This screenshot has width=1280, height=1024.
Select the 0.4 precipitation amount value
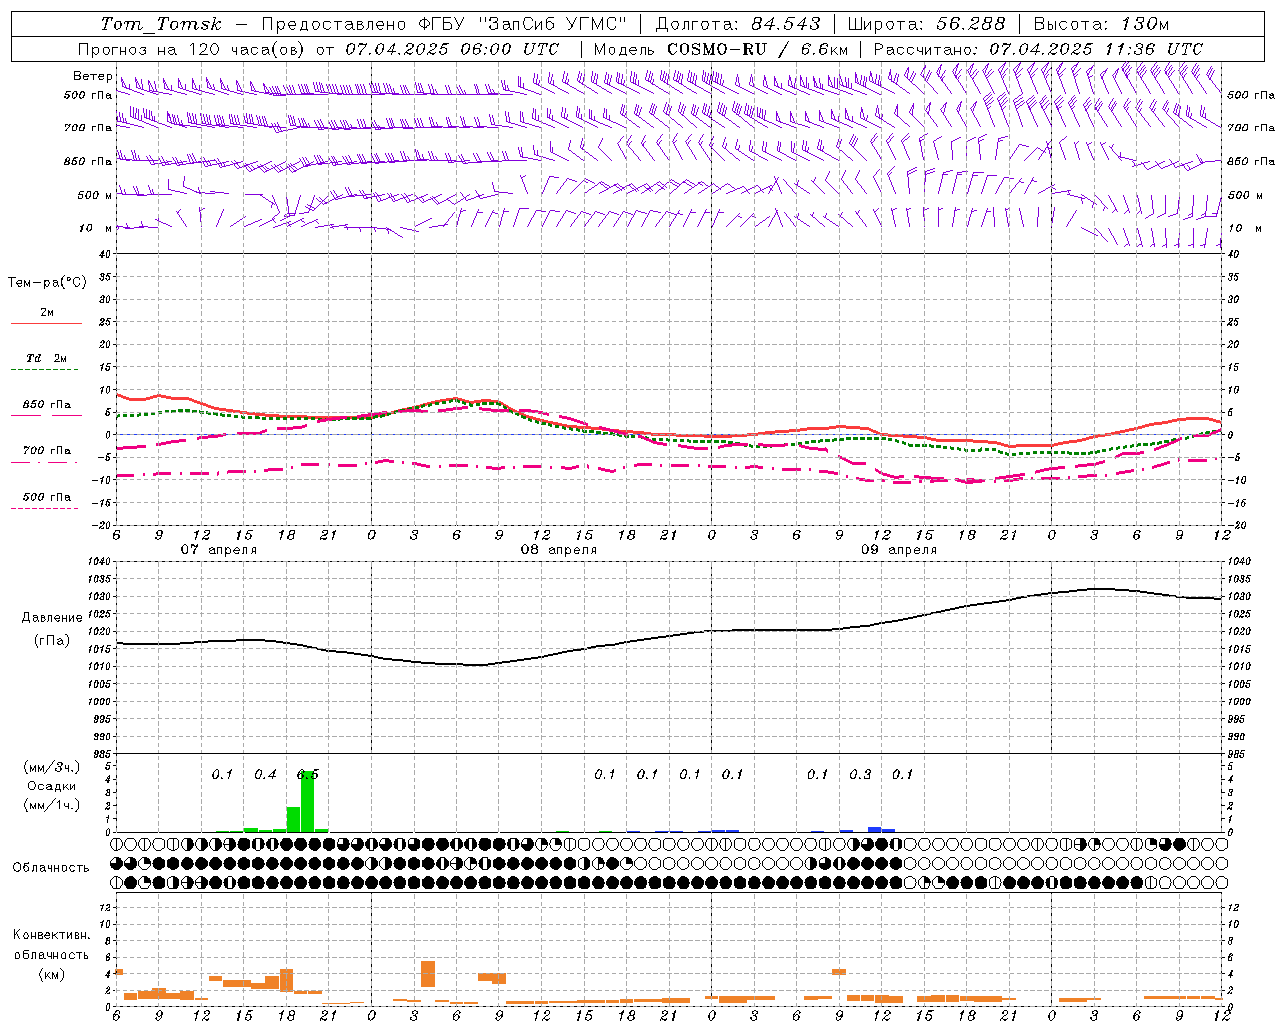pos(265,774)
